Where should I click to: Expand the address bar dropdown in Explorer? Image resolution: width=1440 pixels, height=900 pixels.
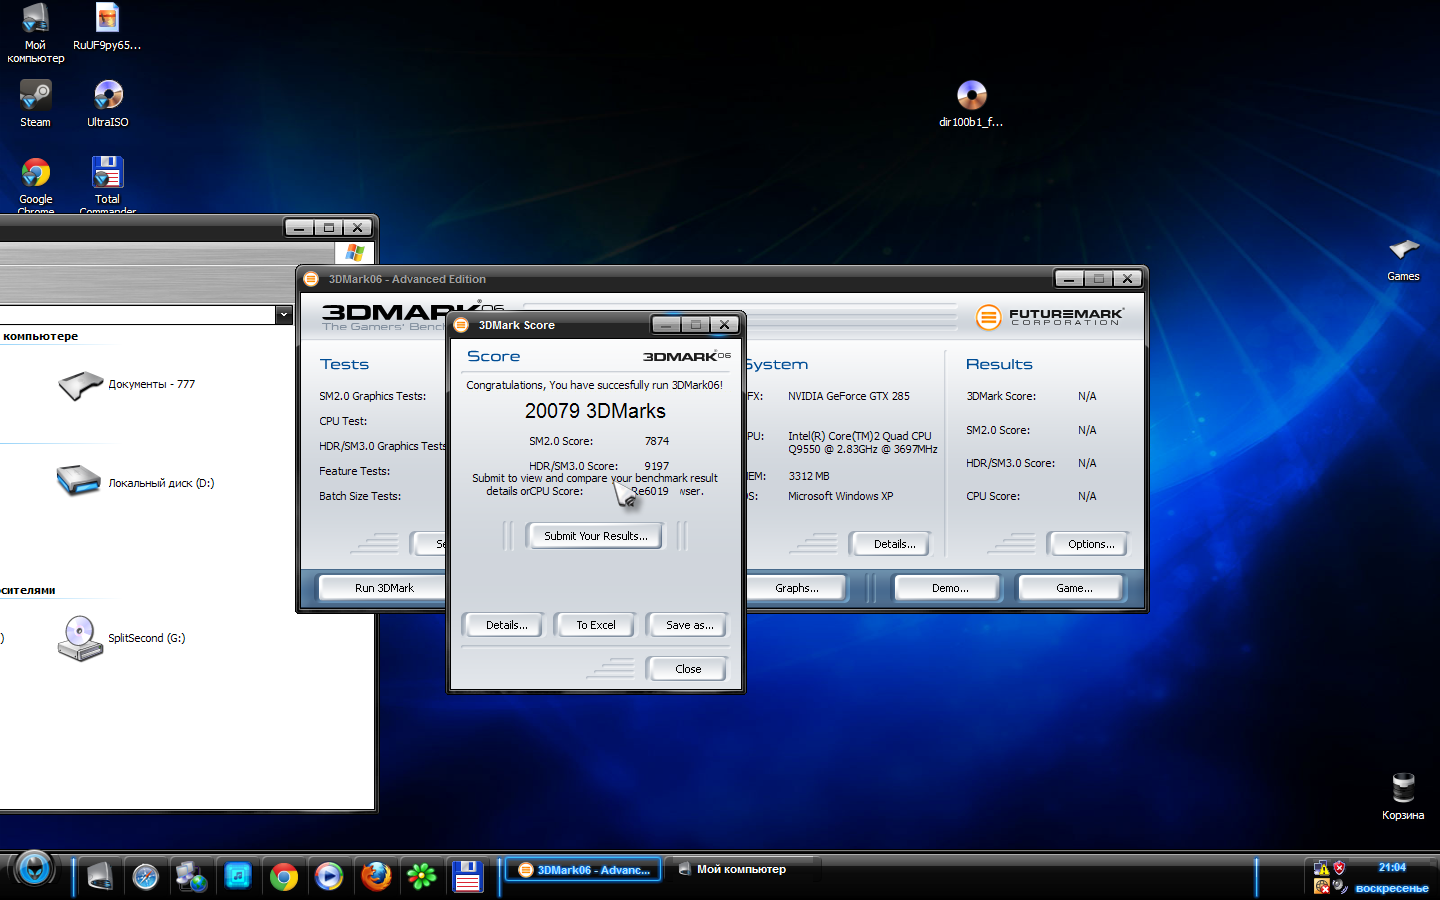284,315
